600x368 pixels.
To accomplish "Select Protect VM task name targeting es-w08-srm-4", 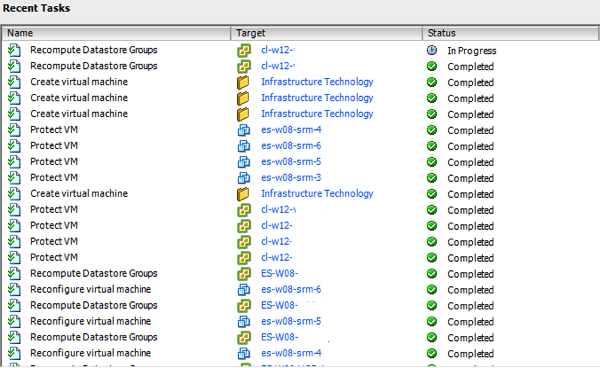I will click(54, 130).
